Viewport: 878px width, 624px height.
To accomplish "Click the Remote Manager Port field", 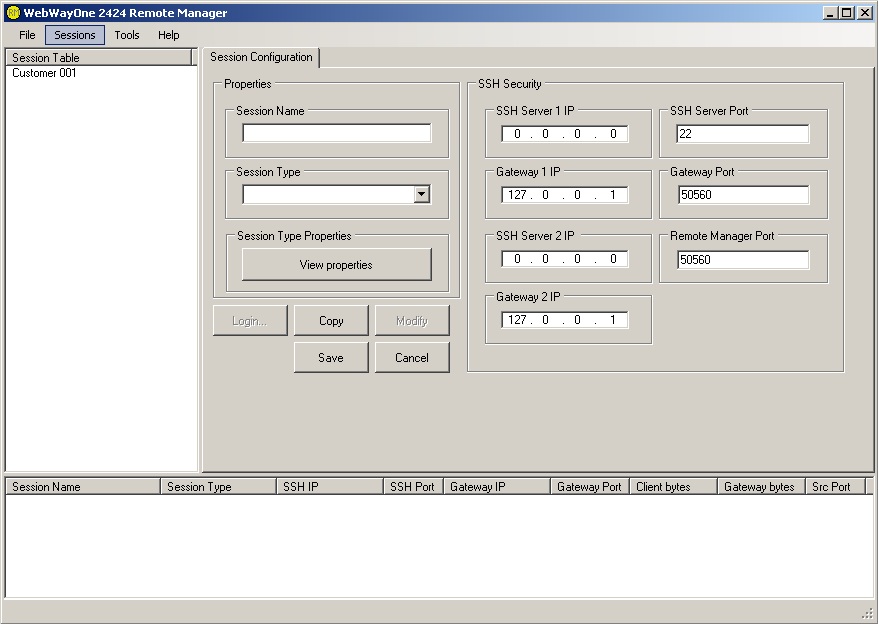I will pos(742,260).
